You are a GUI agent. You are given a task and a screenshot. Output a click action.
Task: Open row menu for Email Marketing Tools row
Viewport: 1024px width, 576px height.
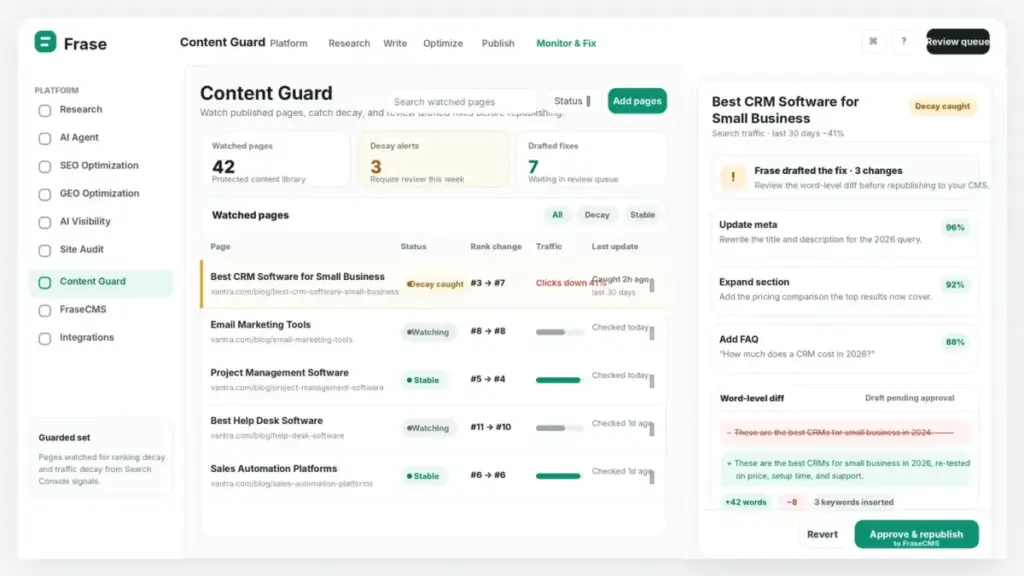point(652,333)
